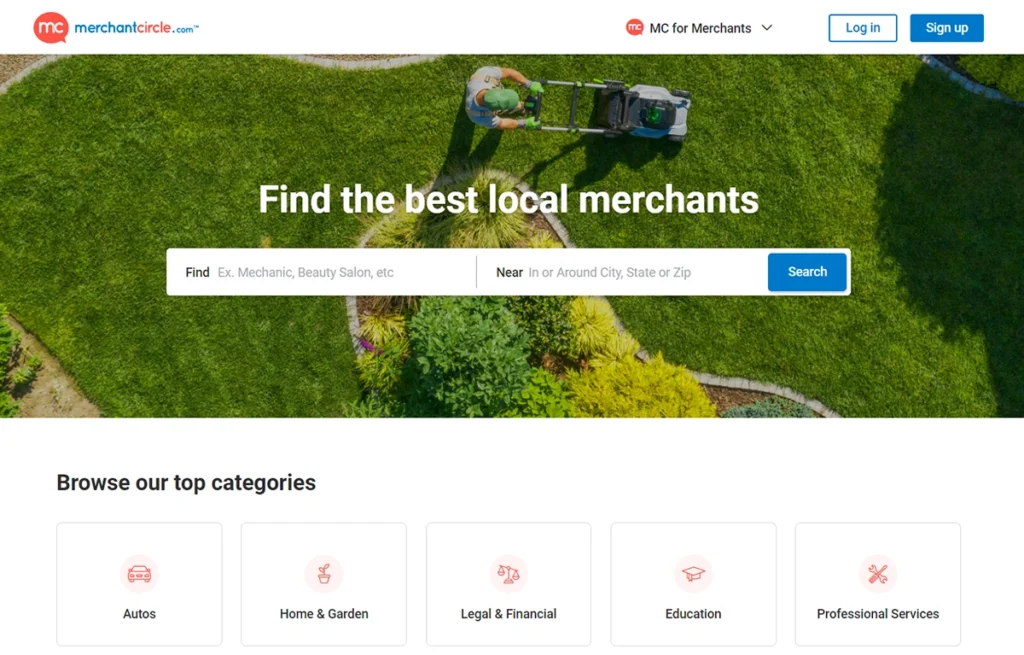The width and height of the screenshot is (1024, 655).
Task: Click the Log in button
Action: tap(863, 28)
